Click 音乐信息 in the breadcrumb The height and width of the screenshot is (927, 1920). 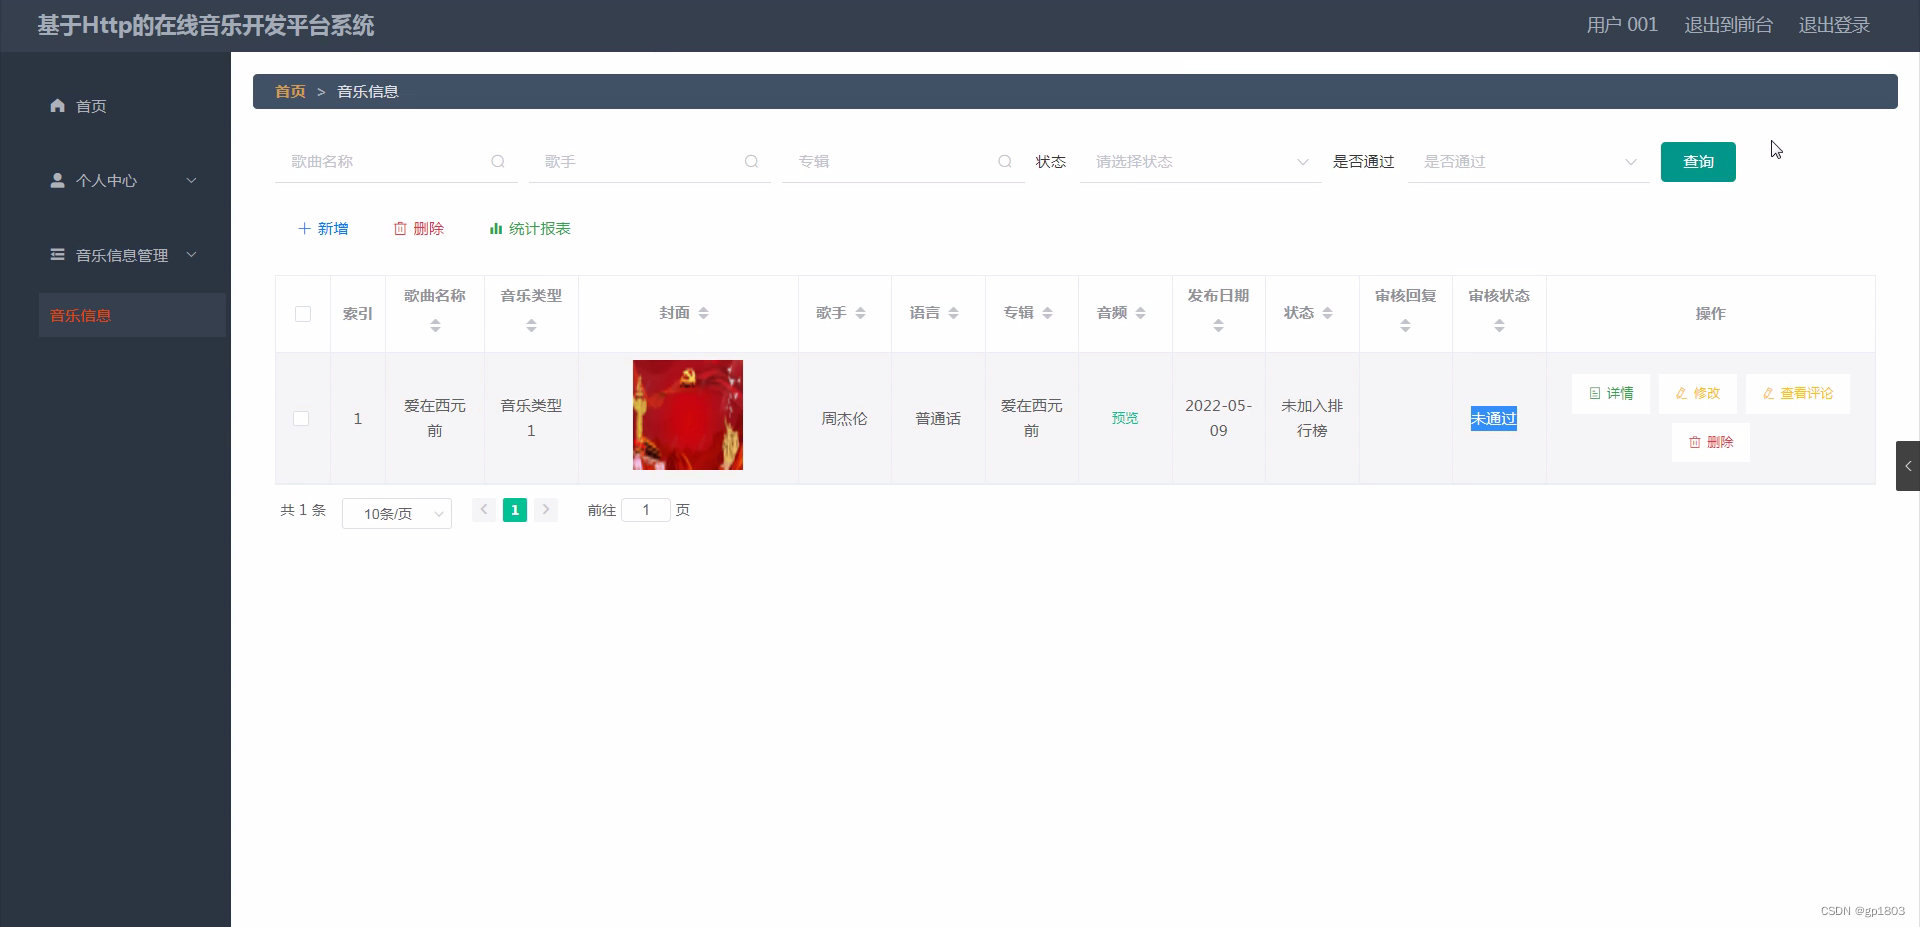click(x=368, y=91)
